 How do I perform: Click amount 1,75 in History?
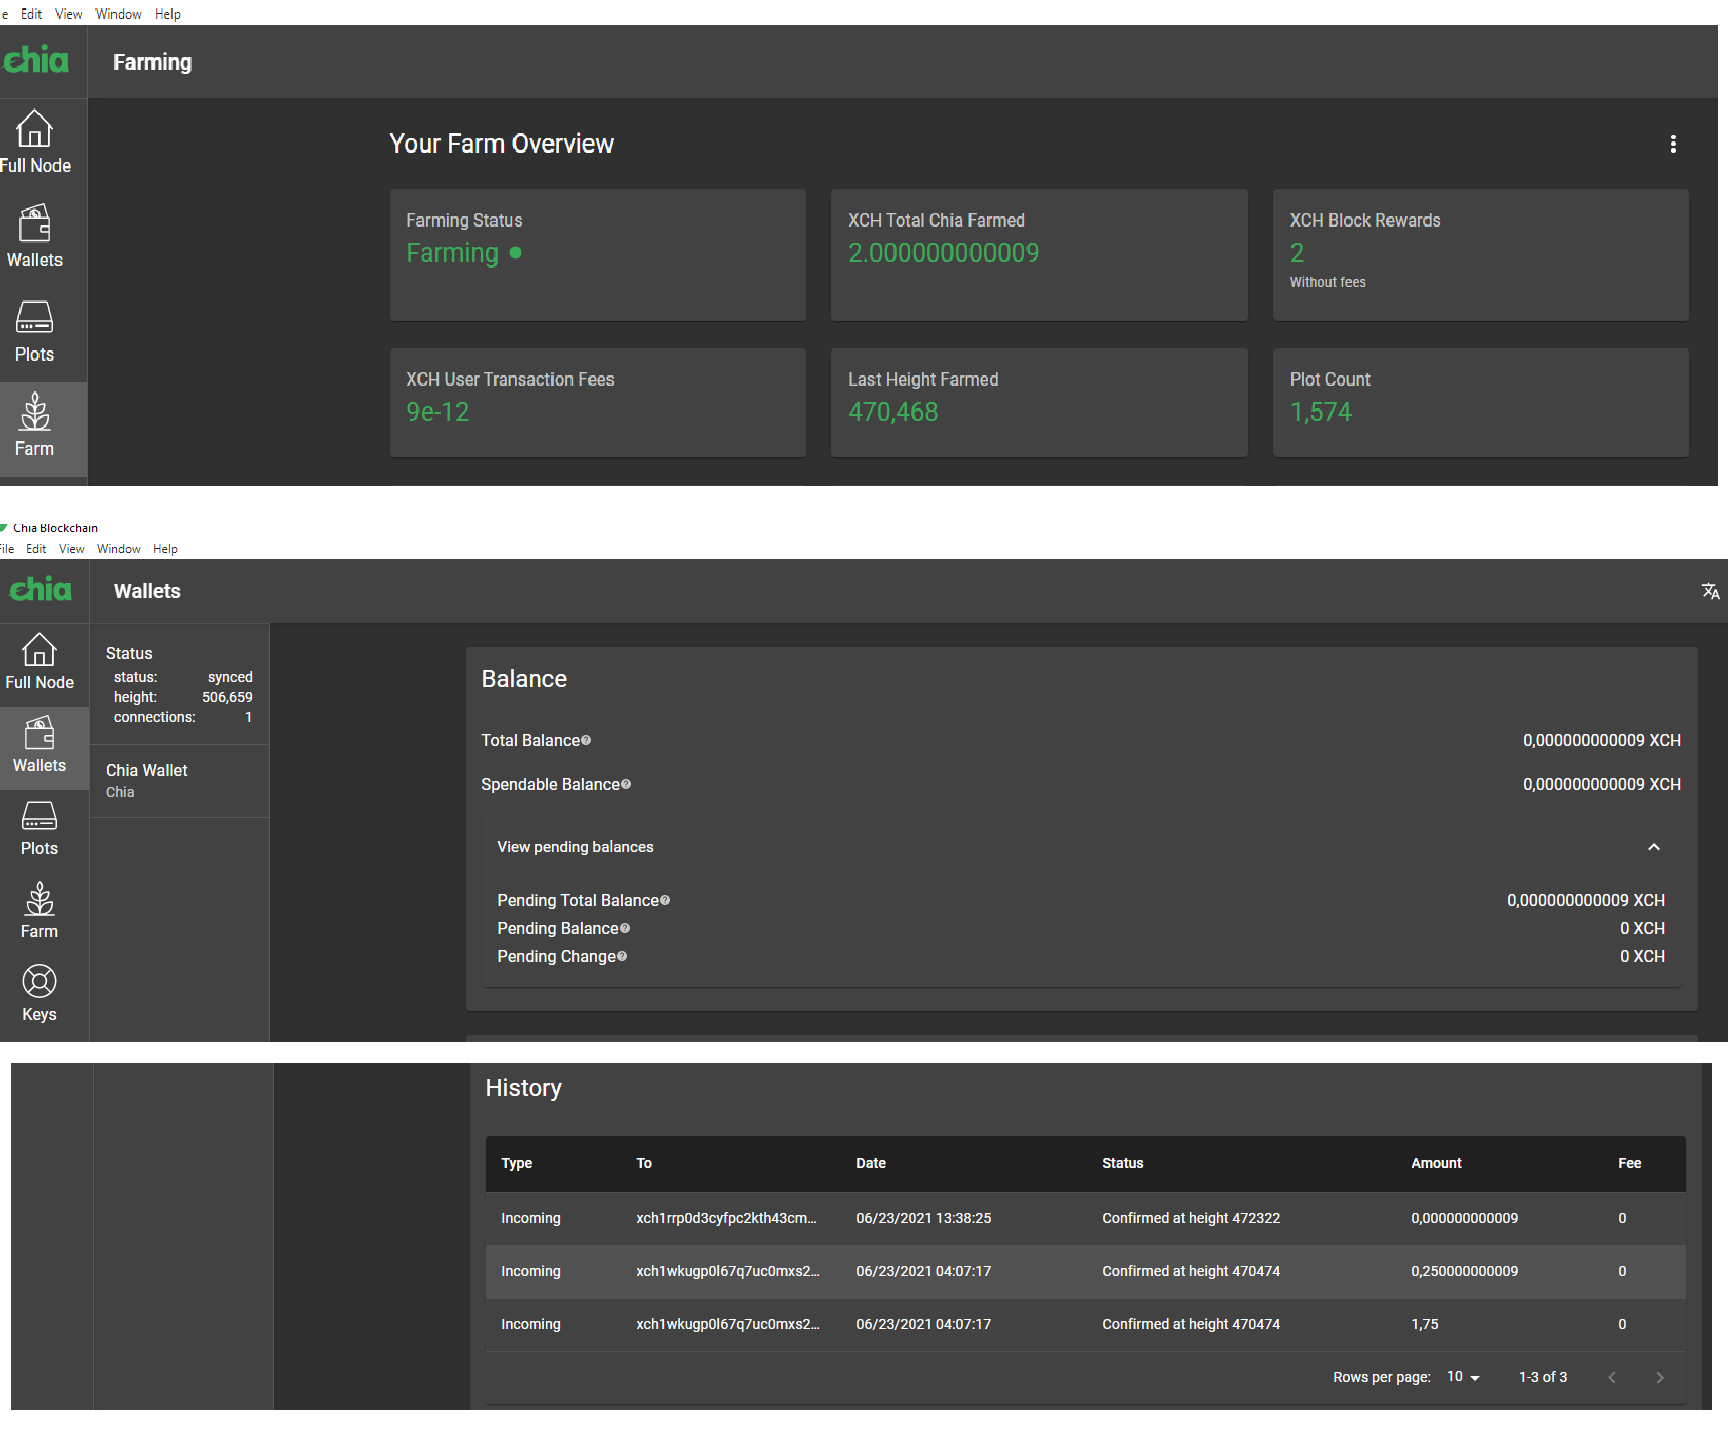pos(1425,1324)
